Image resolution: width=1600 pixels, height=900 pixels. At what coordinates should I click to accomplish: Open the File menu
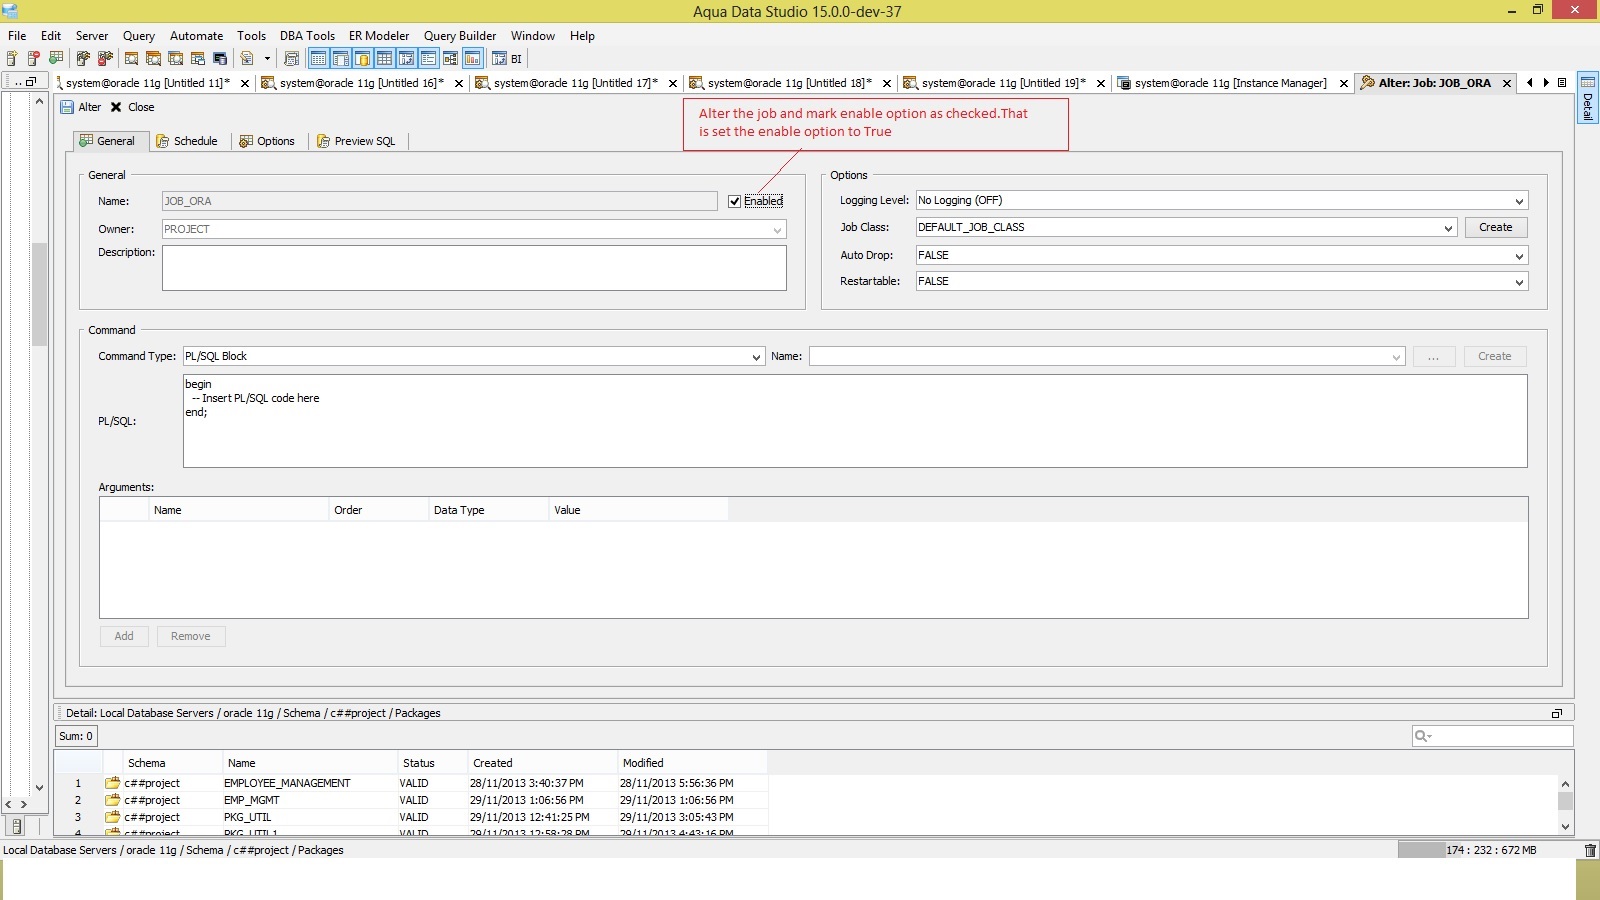pos(17,36)
